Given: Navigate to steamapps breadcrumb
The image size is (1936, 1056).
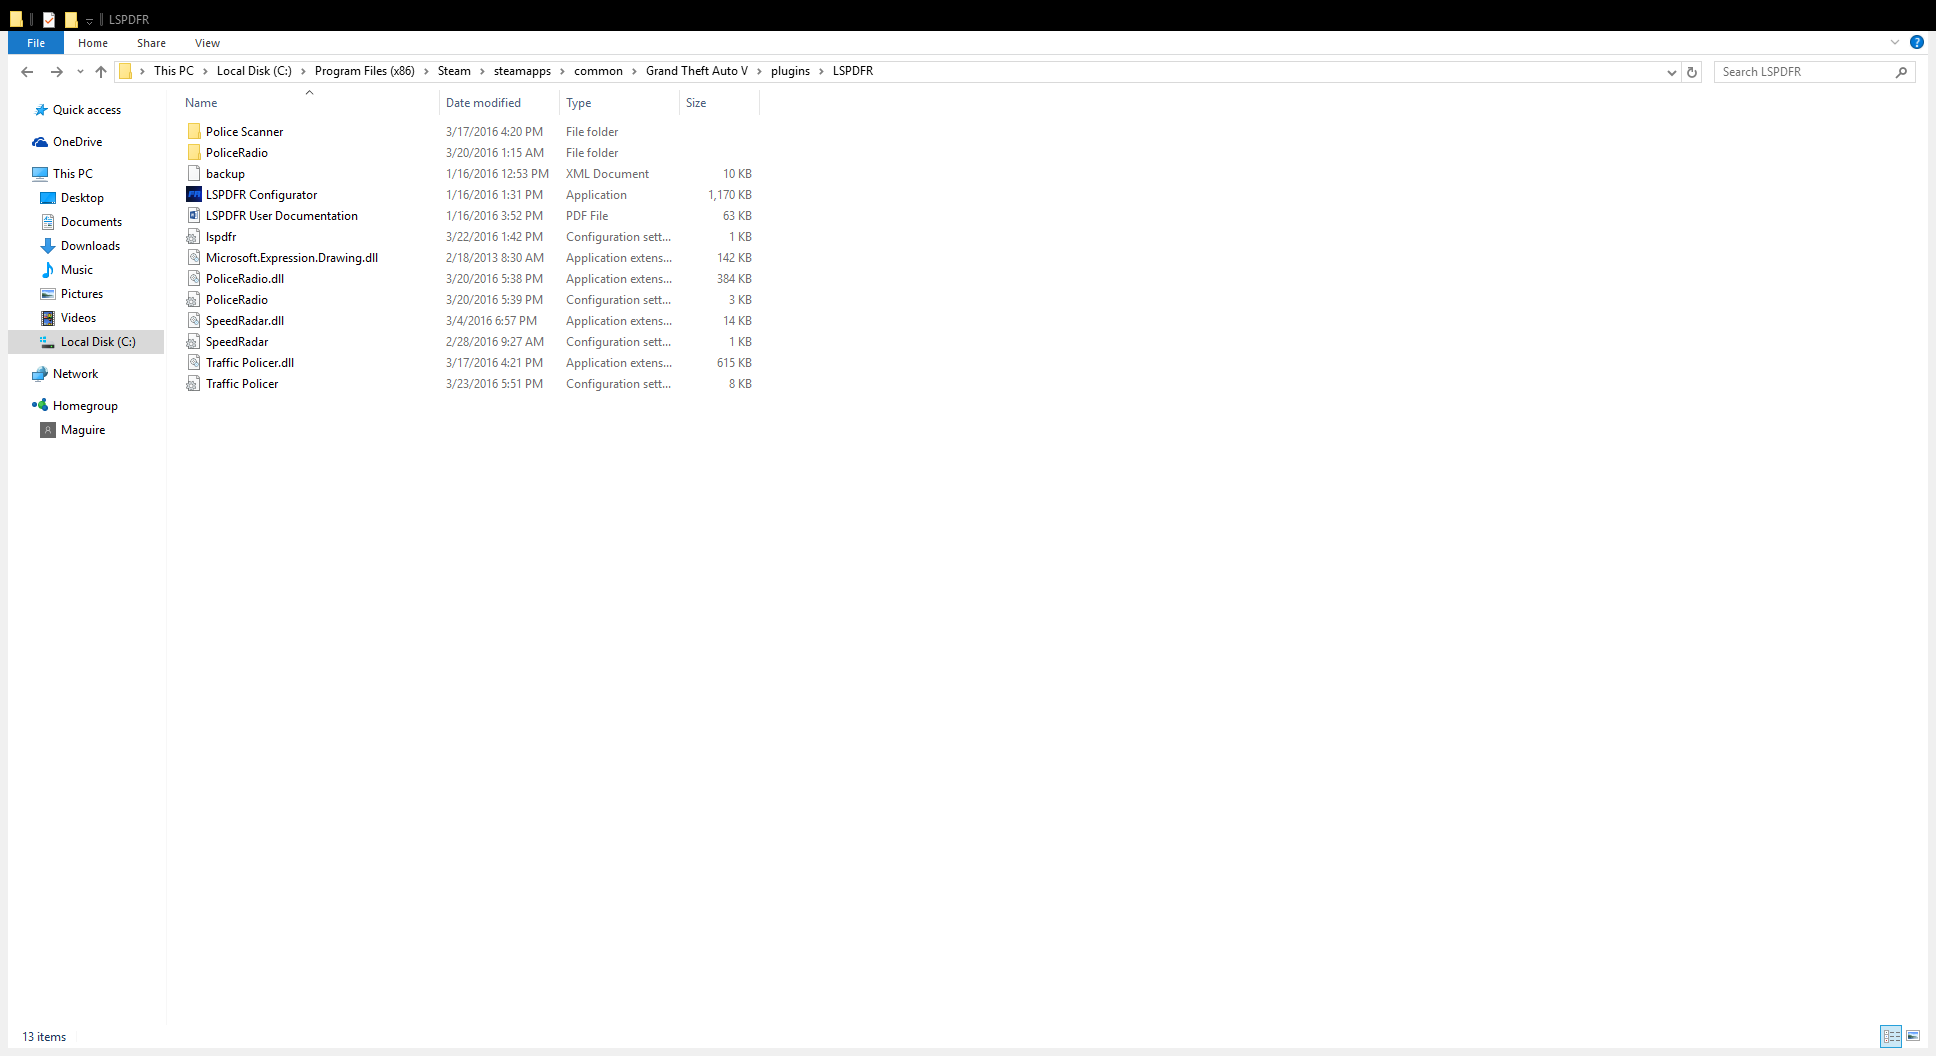Looking at the screenshot, I should (x=522, y=71).
